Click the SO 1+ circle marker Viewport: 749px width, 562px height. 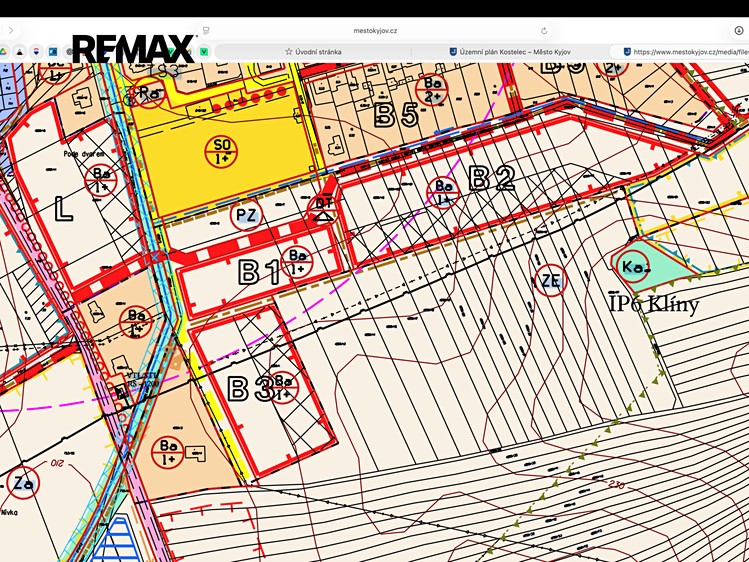tap(221, 152)
